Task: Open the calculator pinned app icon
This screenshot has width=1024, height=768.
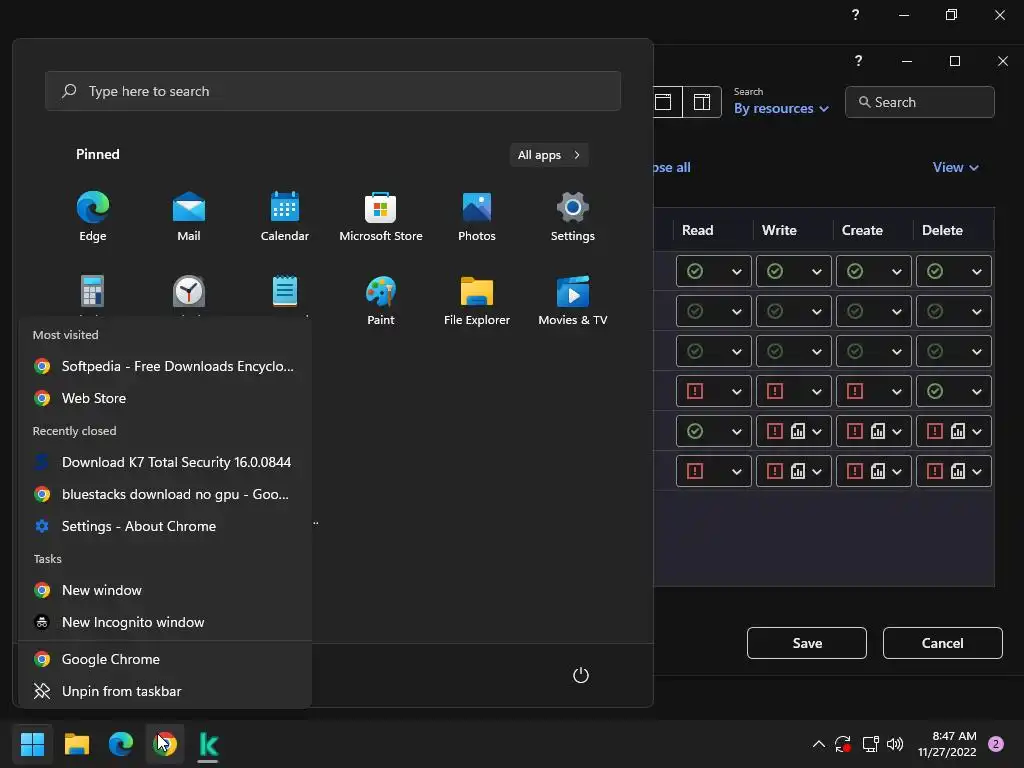Action: [93, 291]
